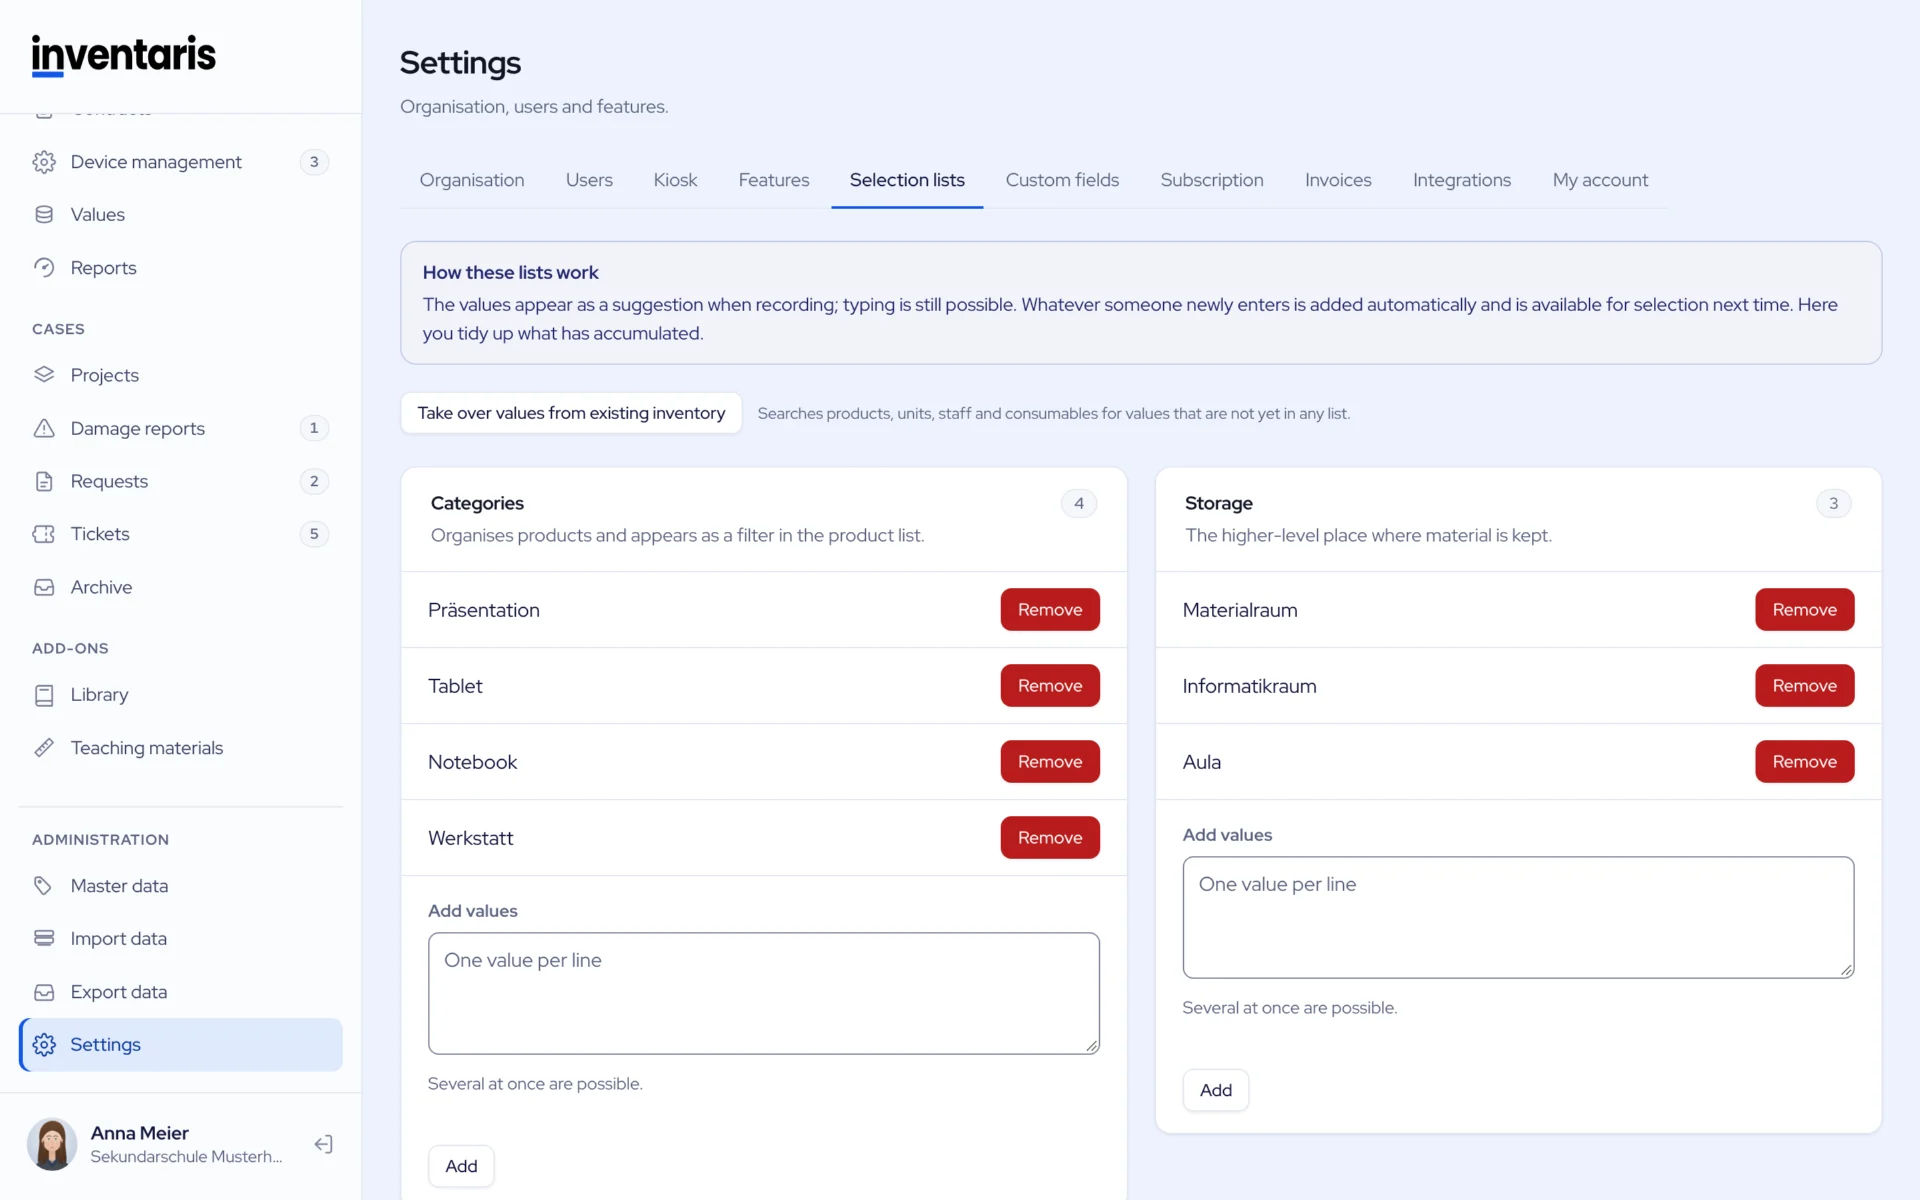Screen dimensions: 1920x1200
Task: Click the Tickets icon in sidebar
Action: pos(44,534)
